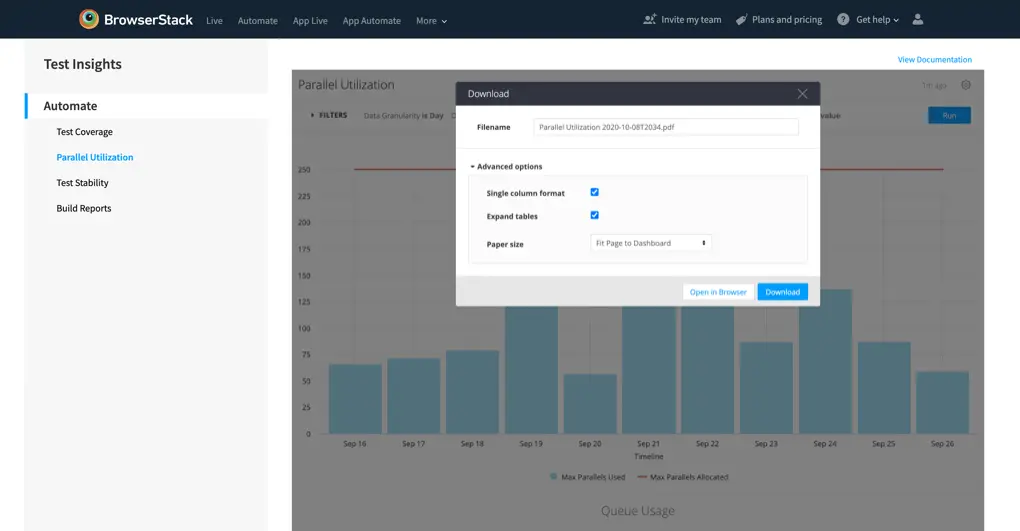Uncheck the Single column format checkbox
This screenshot has width=1020, height=531.
tap(594, 192)
